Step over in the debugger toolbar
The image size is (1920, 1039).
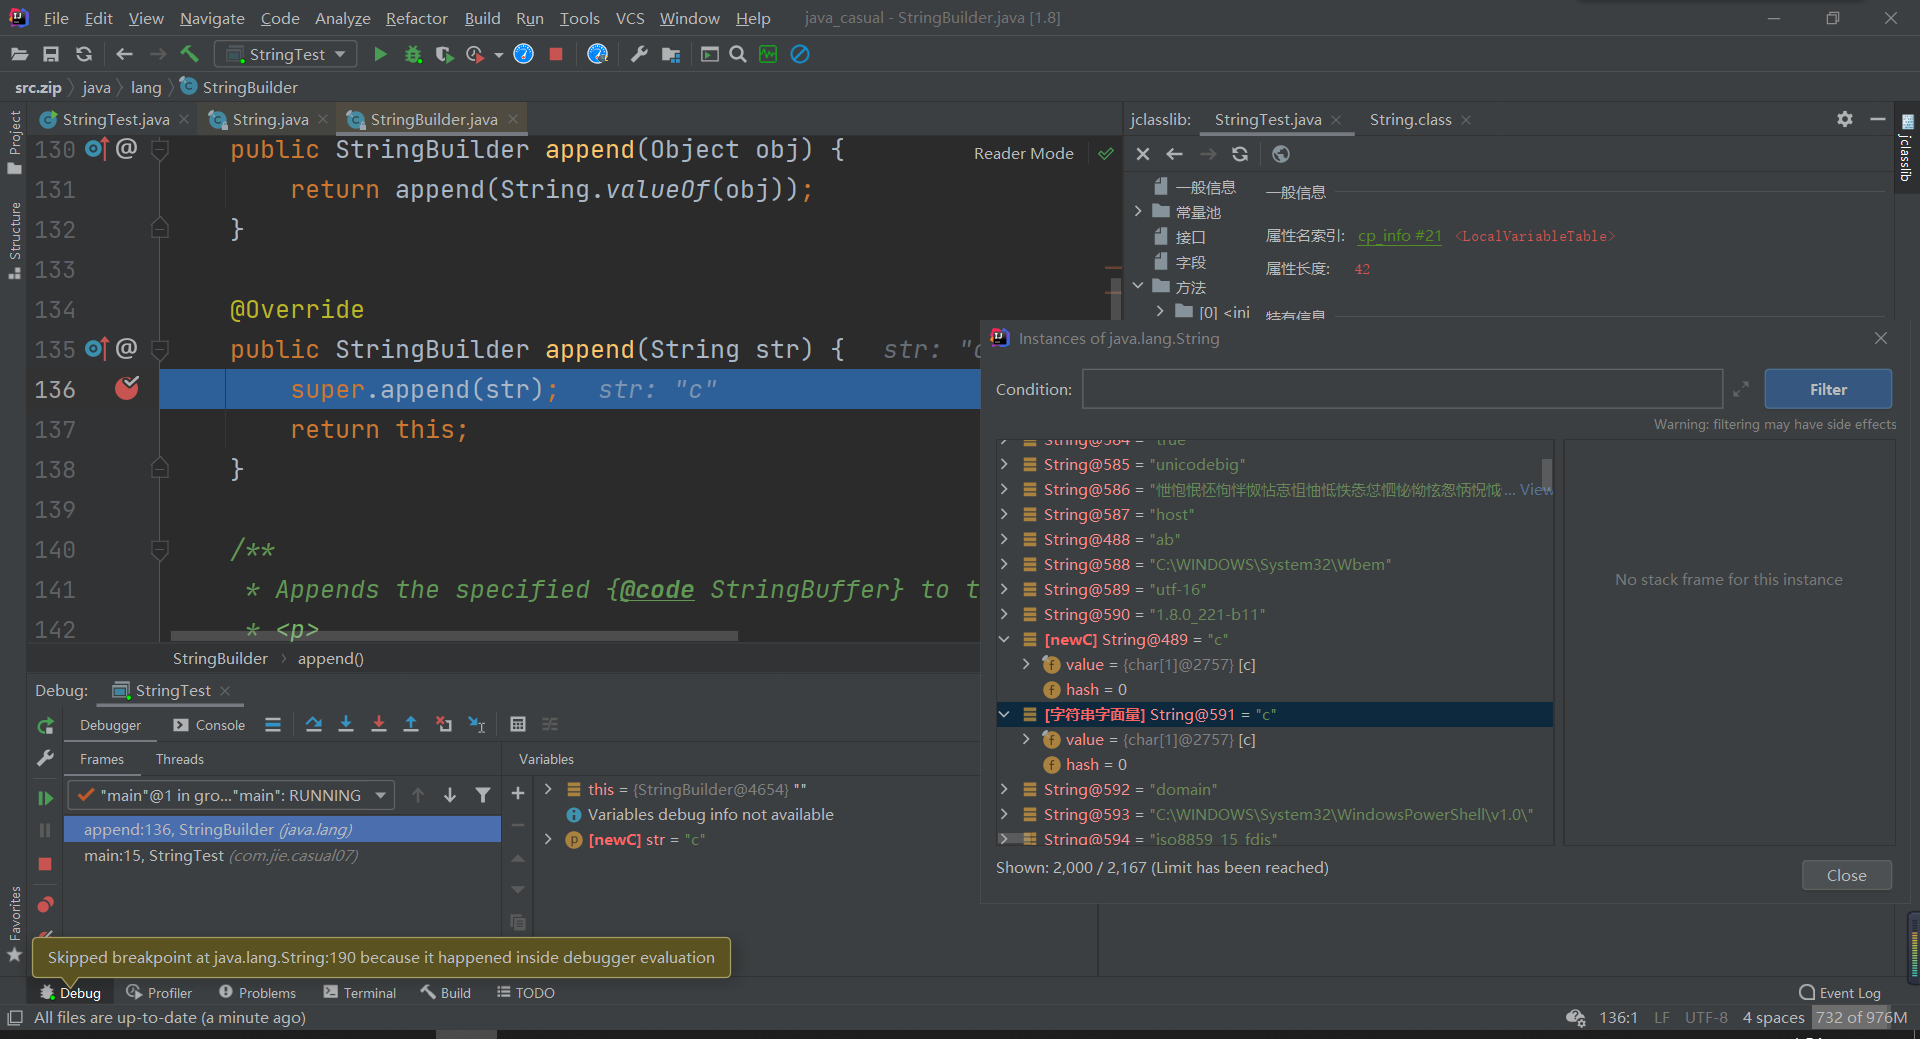pos(314,724)
